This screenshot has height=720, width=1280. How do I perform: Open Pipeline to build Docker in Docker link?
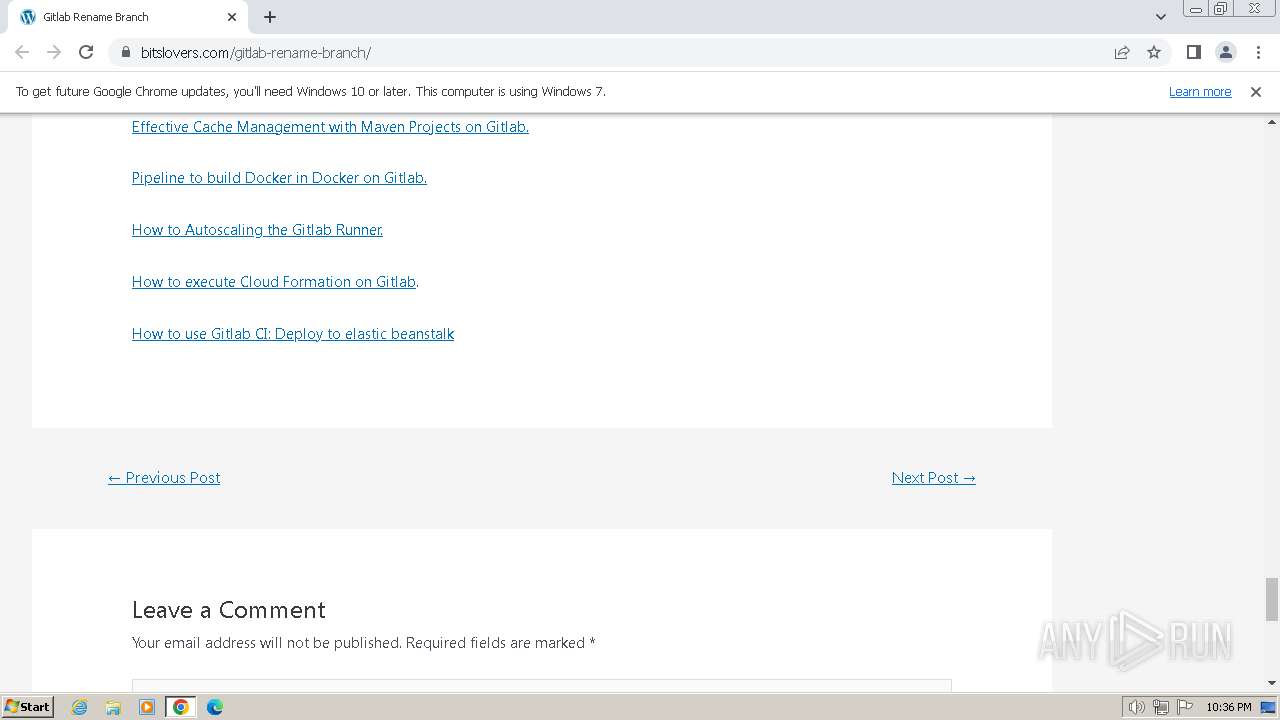tap(279, 178)
